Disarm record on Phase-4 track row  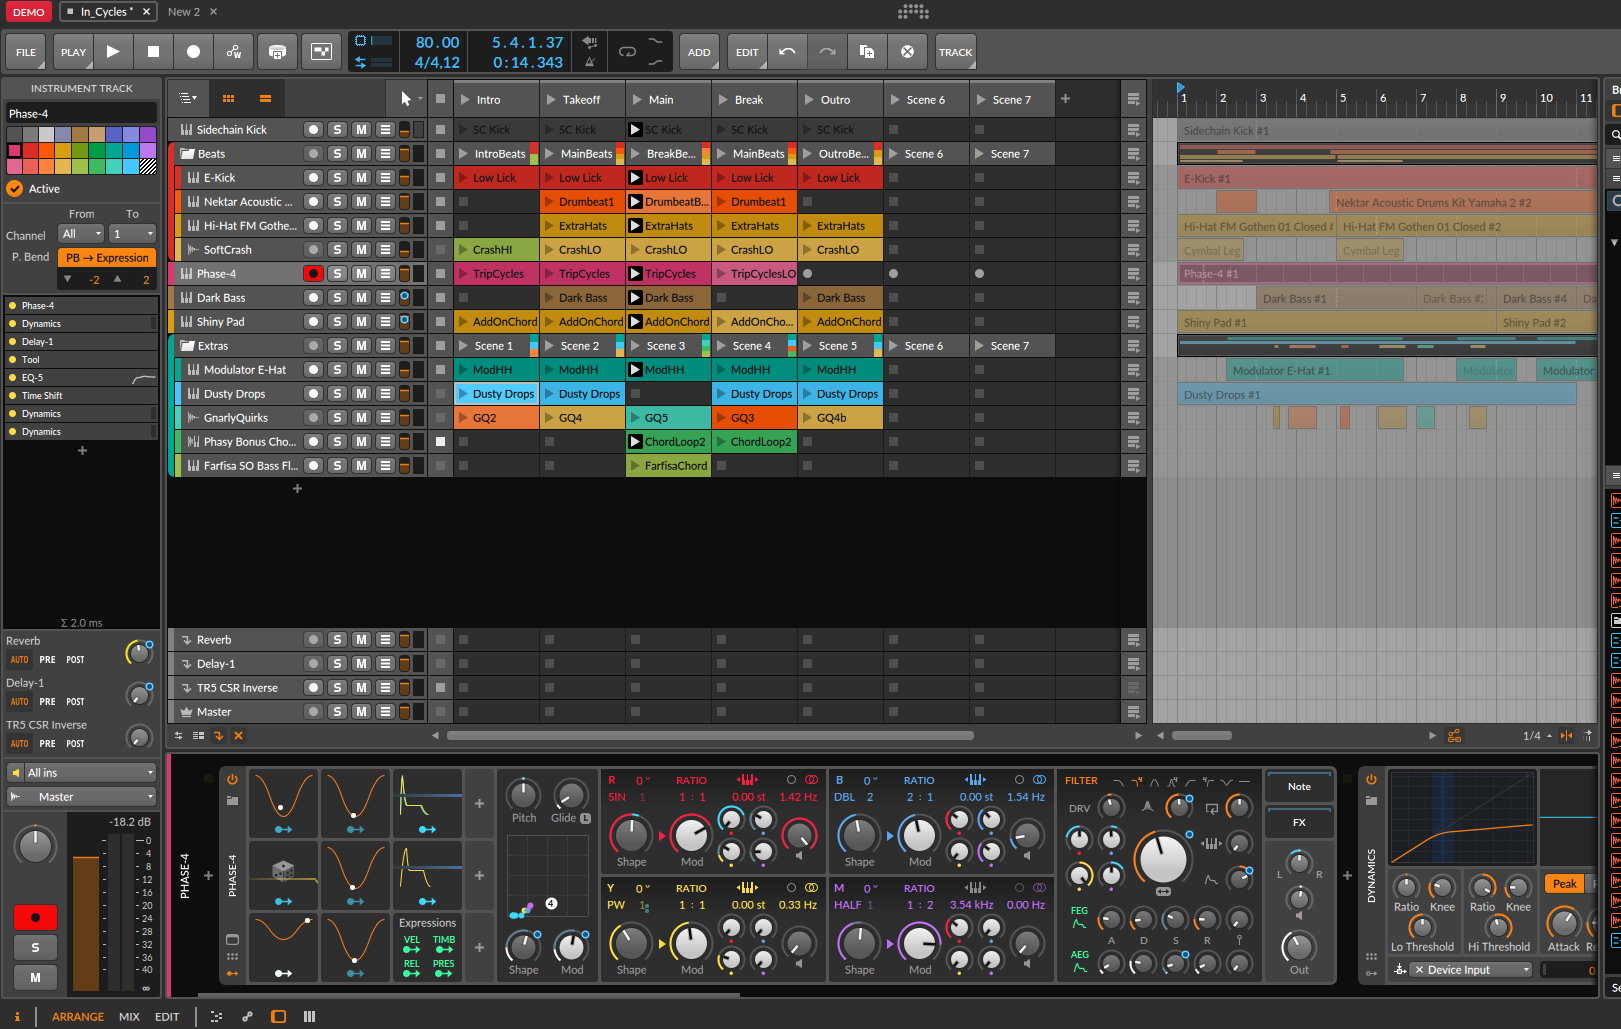(x=314, y=274)
